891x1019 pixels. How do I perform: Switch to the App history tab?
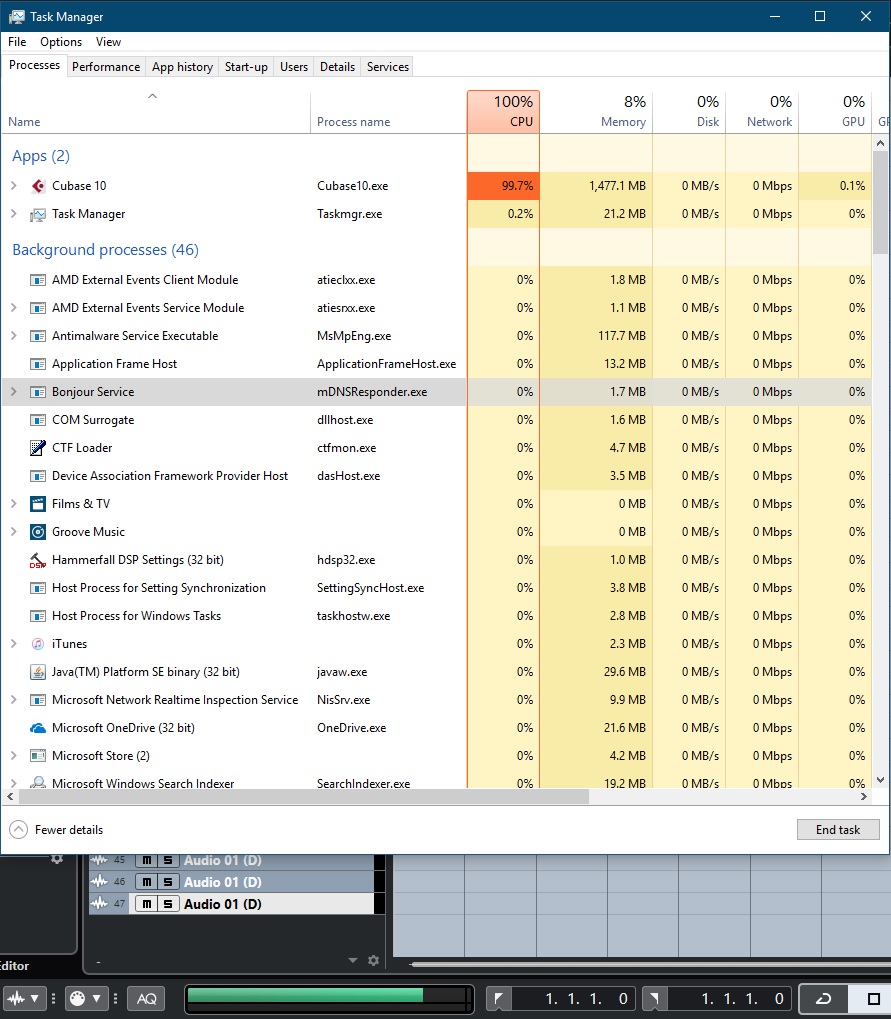coord(182,67)
